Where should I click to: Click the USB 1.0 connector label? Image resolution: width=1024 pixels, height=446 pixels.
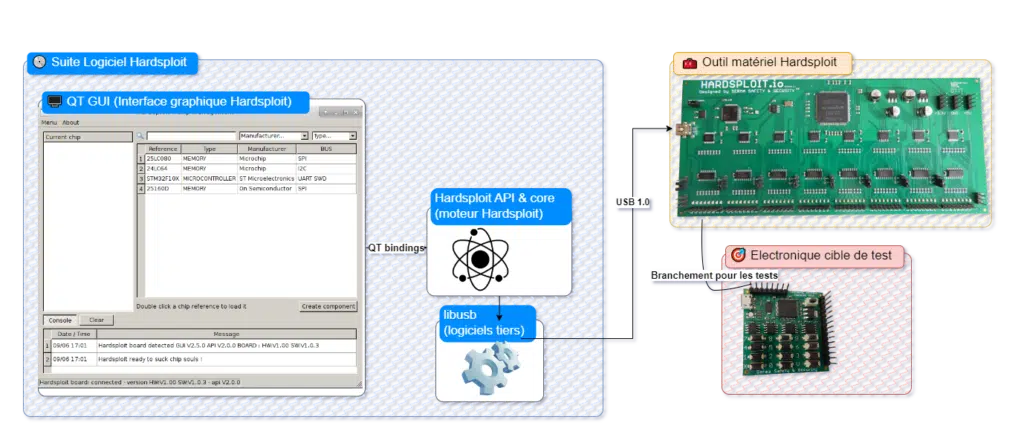click(x=633, y=202)
